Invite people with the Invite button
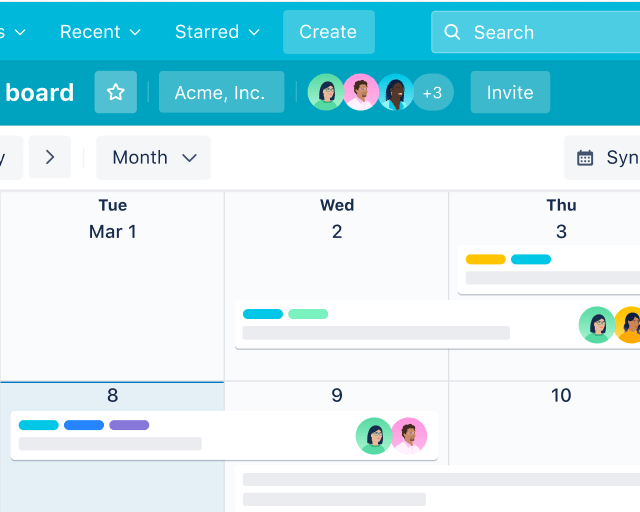 click(510, 92)
